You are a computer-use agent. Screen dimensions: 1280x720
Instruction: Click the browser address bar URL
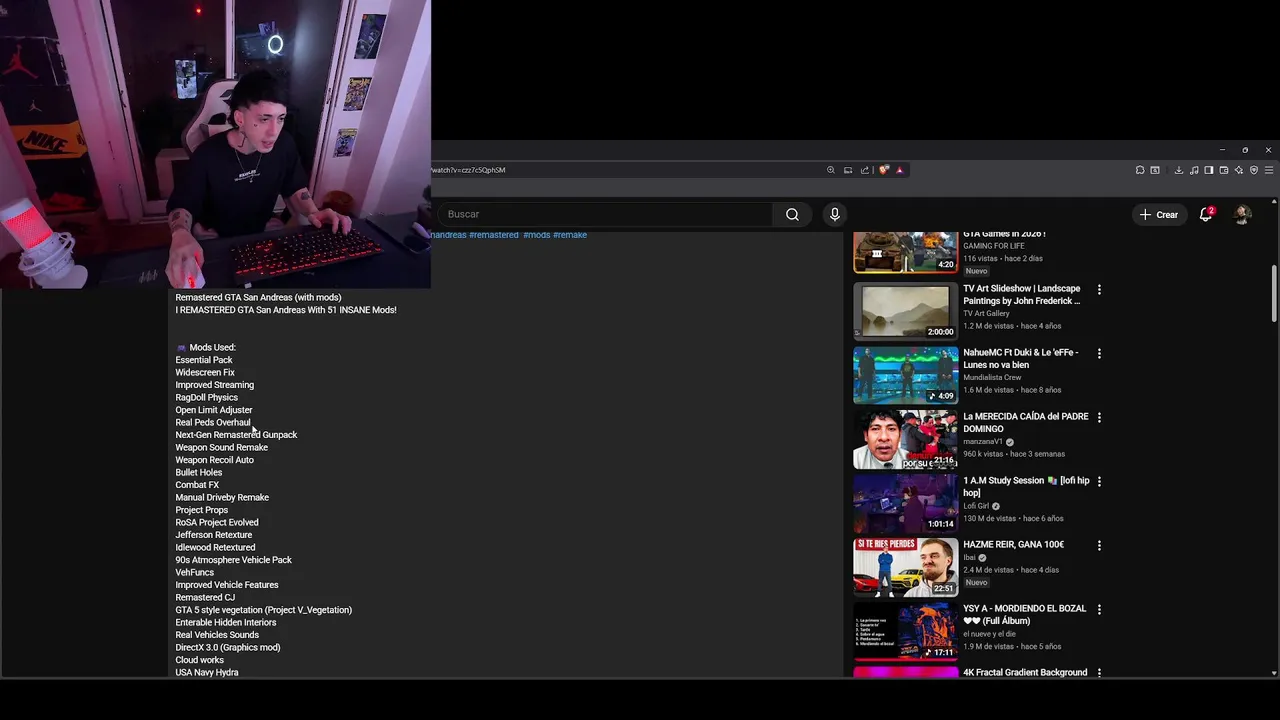tap(468, 170)
